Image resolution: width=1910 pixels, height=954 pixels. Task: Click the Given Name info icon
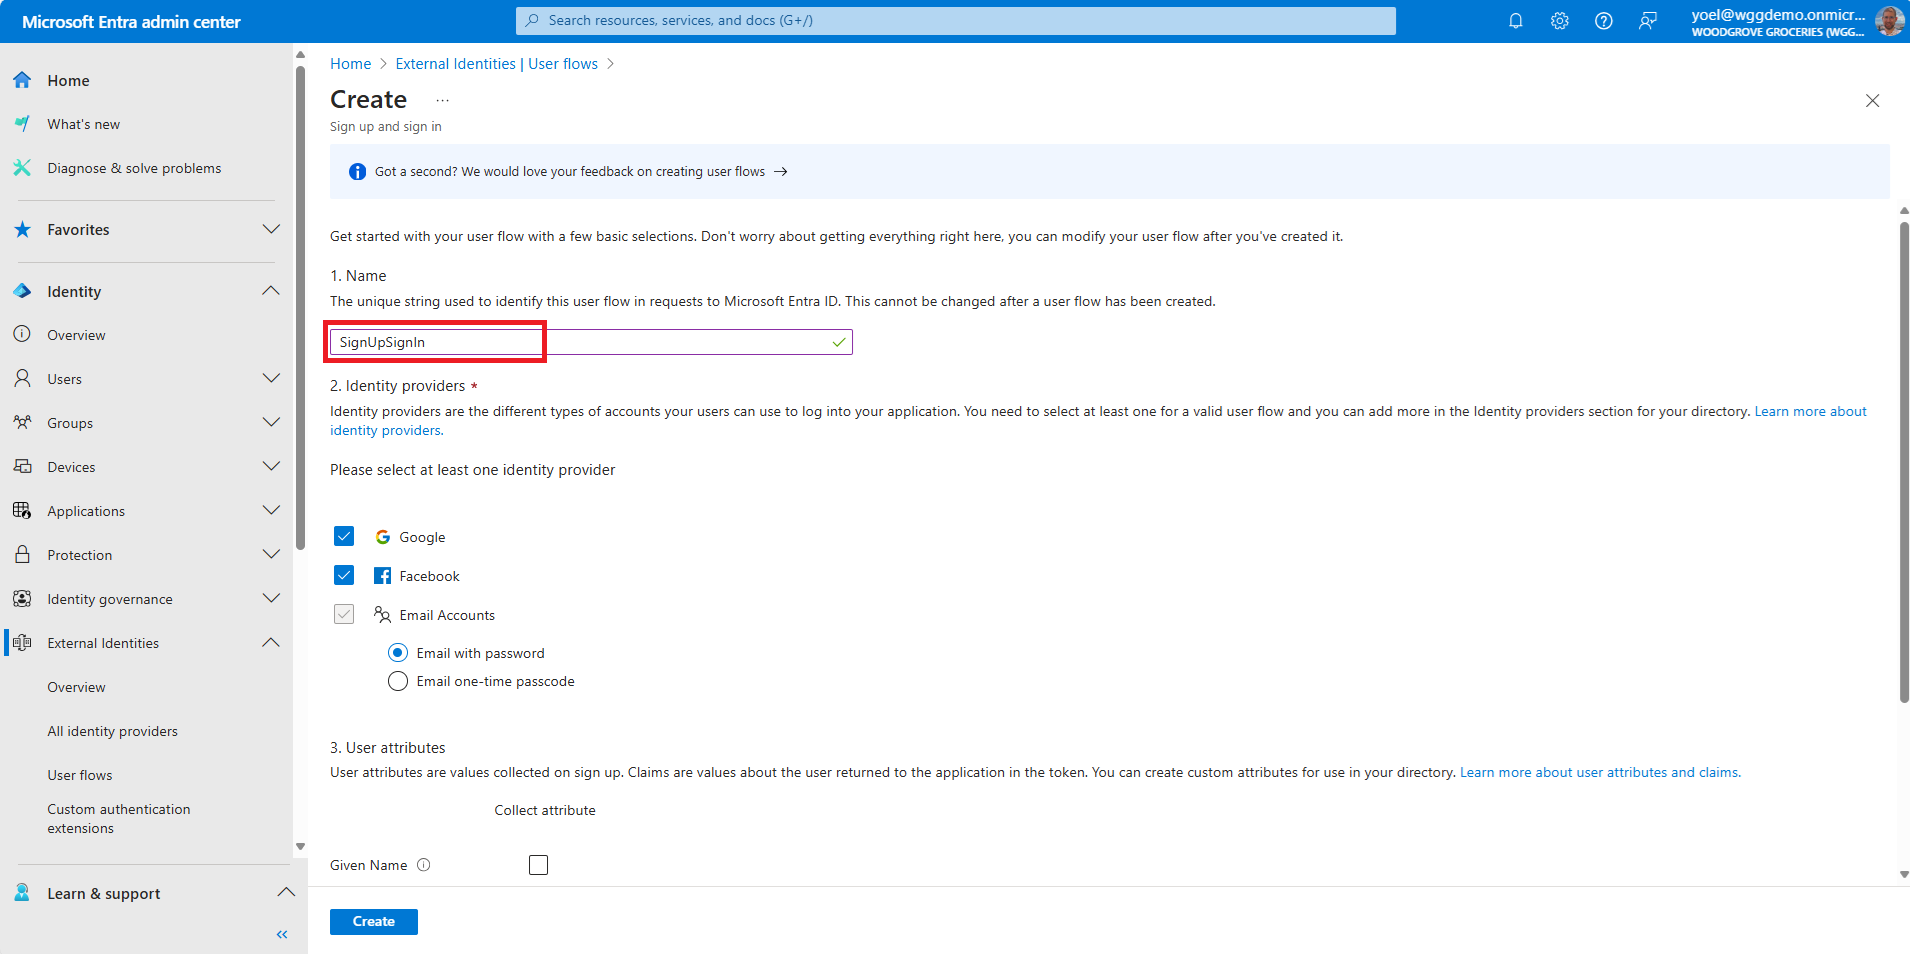[424, 865]
